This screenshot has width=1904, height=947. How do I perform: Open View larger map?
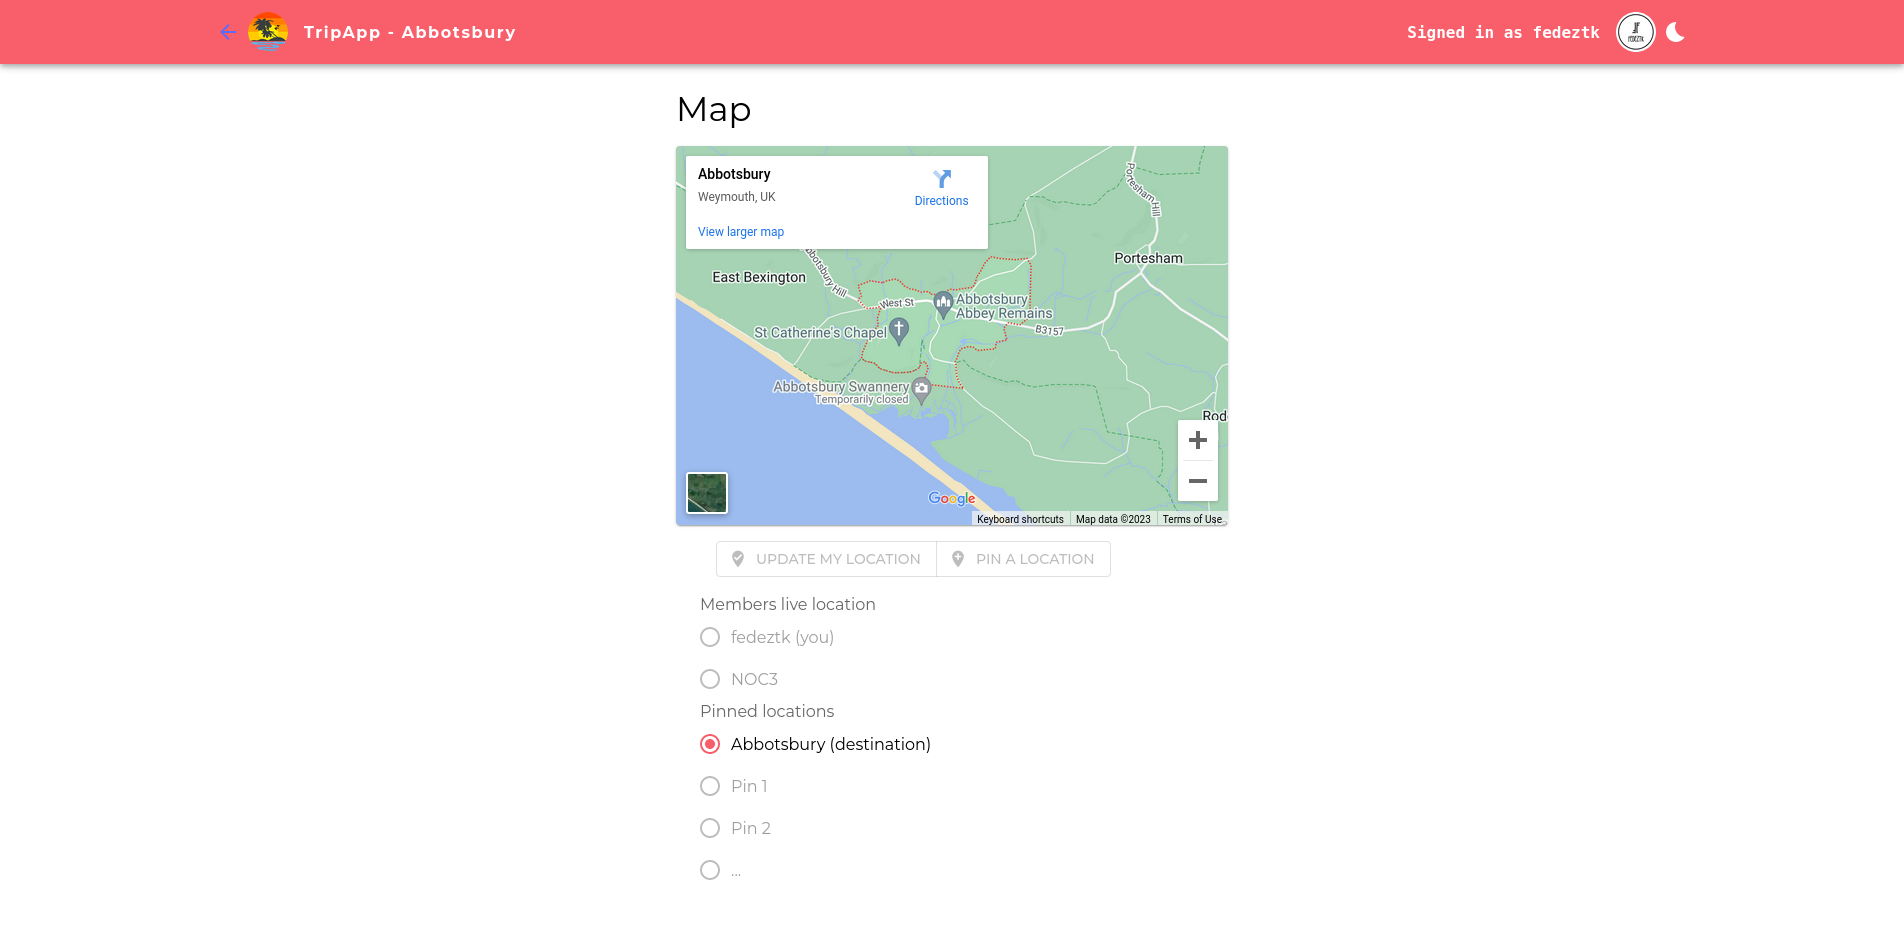coord(740,231)
